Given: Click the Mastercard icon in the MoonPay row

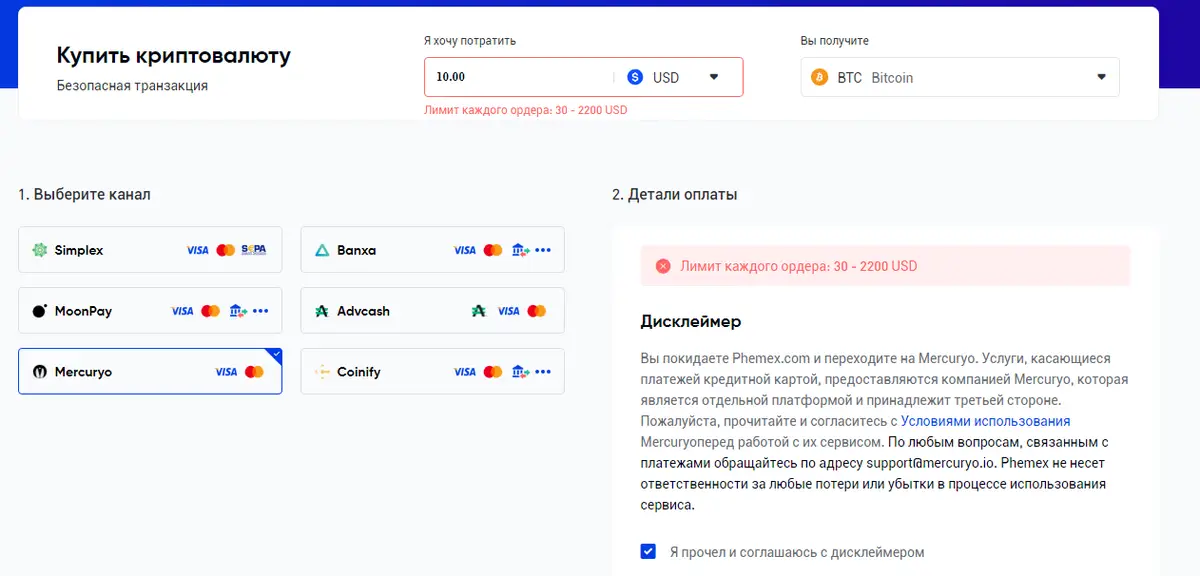Looking at the screenshot, I should pos(210,311).
